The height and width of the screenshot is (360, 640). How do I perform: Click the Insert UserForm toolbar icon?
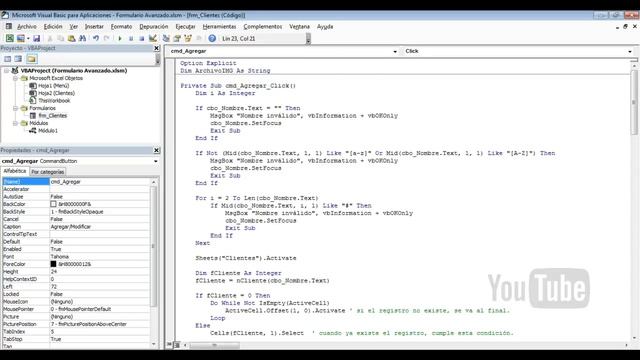point(20,38)
